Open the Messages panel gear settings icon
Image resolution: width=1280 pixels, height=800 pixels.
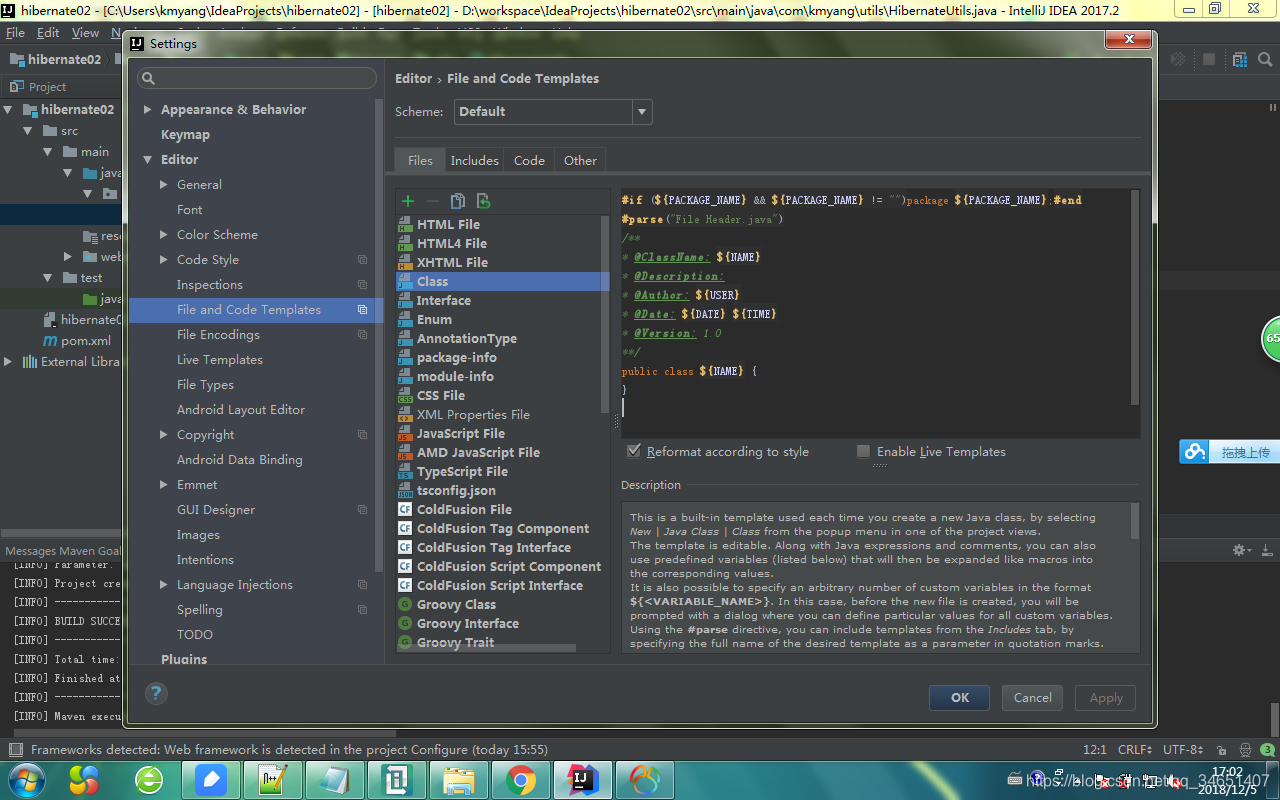(x=1241, y=550)
